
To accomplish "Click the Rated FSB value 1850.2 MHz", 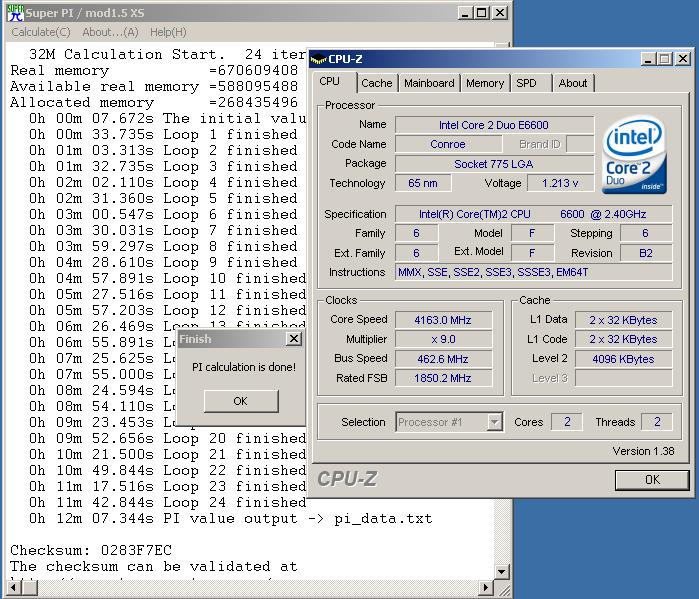I will coord(443,378).
